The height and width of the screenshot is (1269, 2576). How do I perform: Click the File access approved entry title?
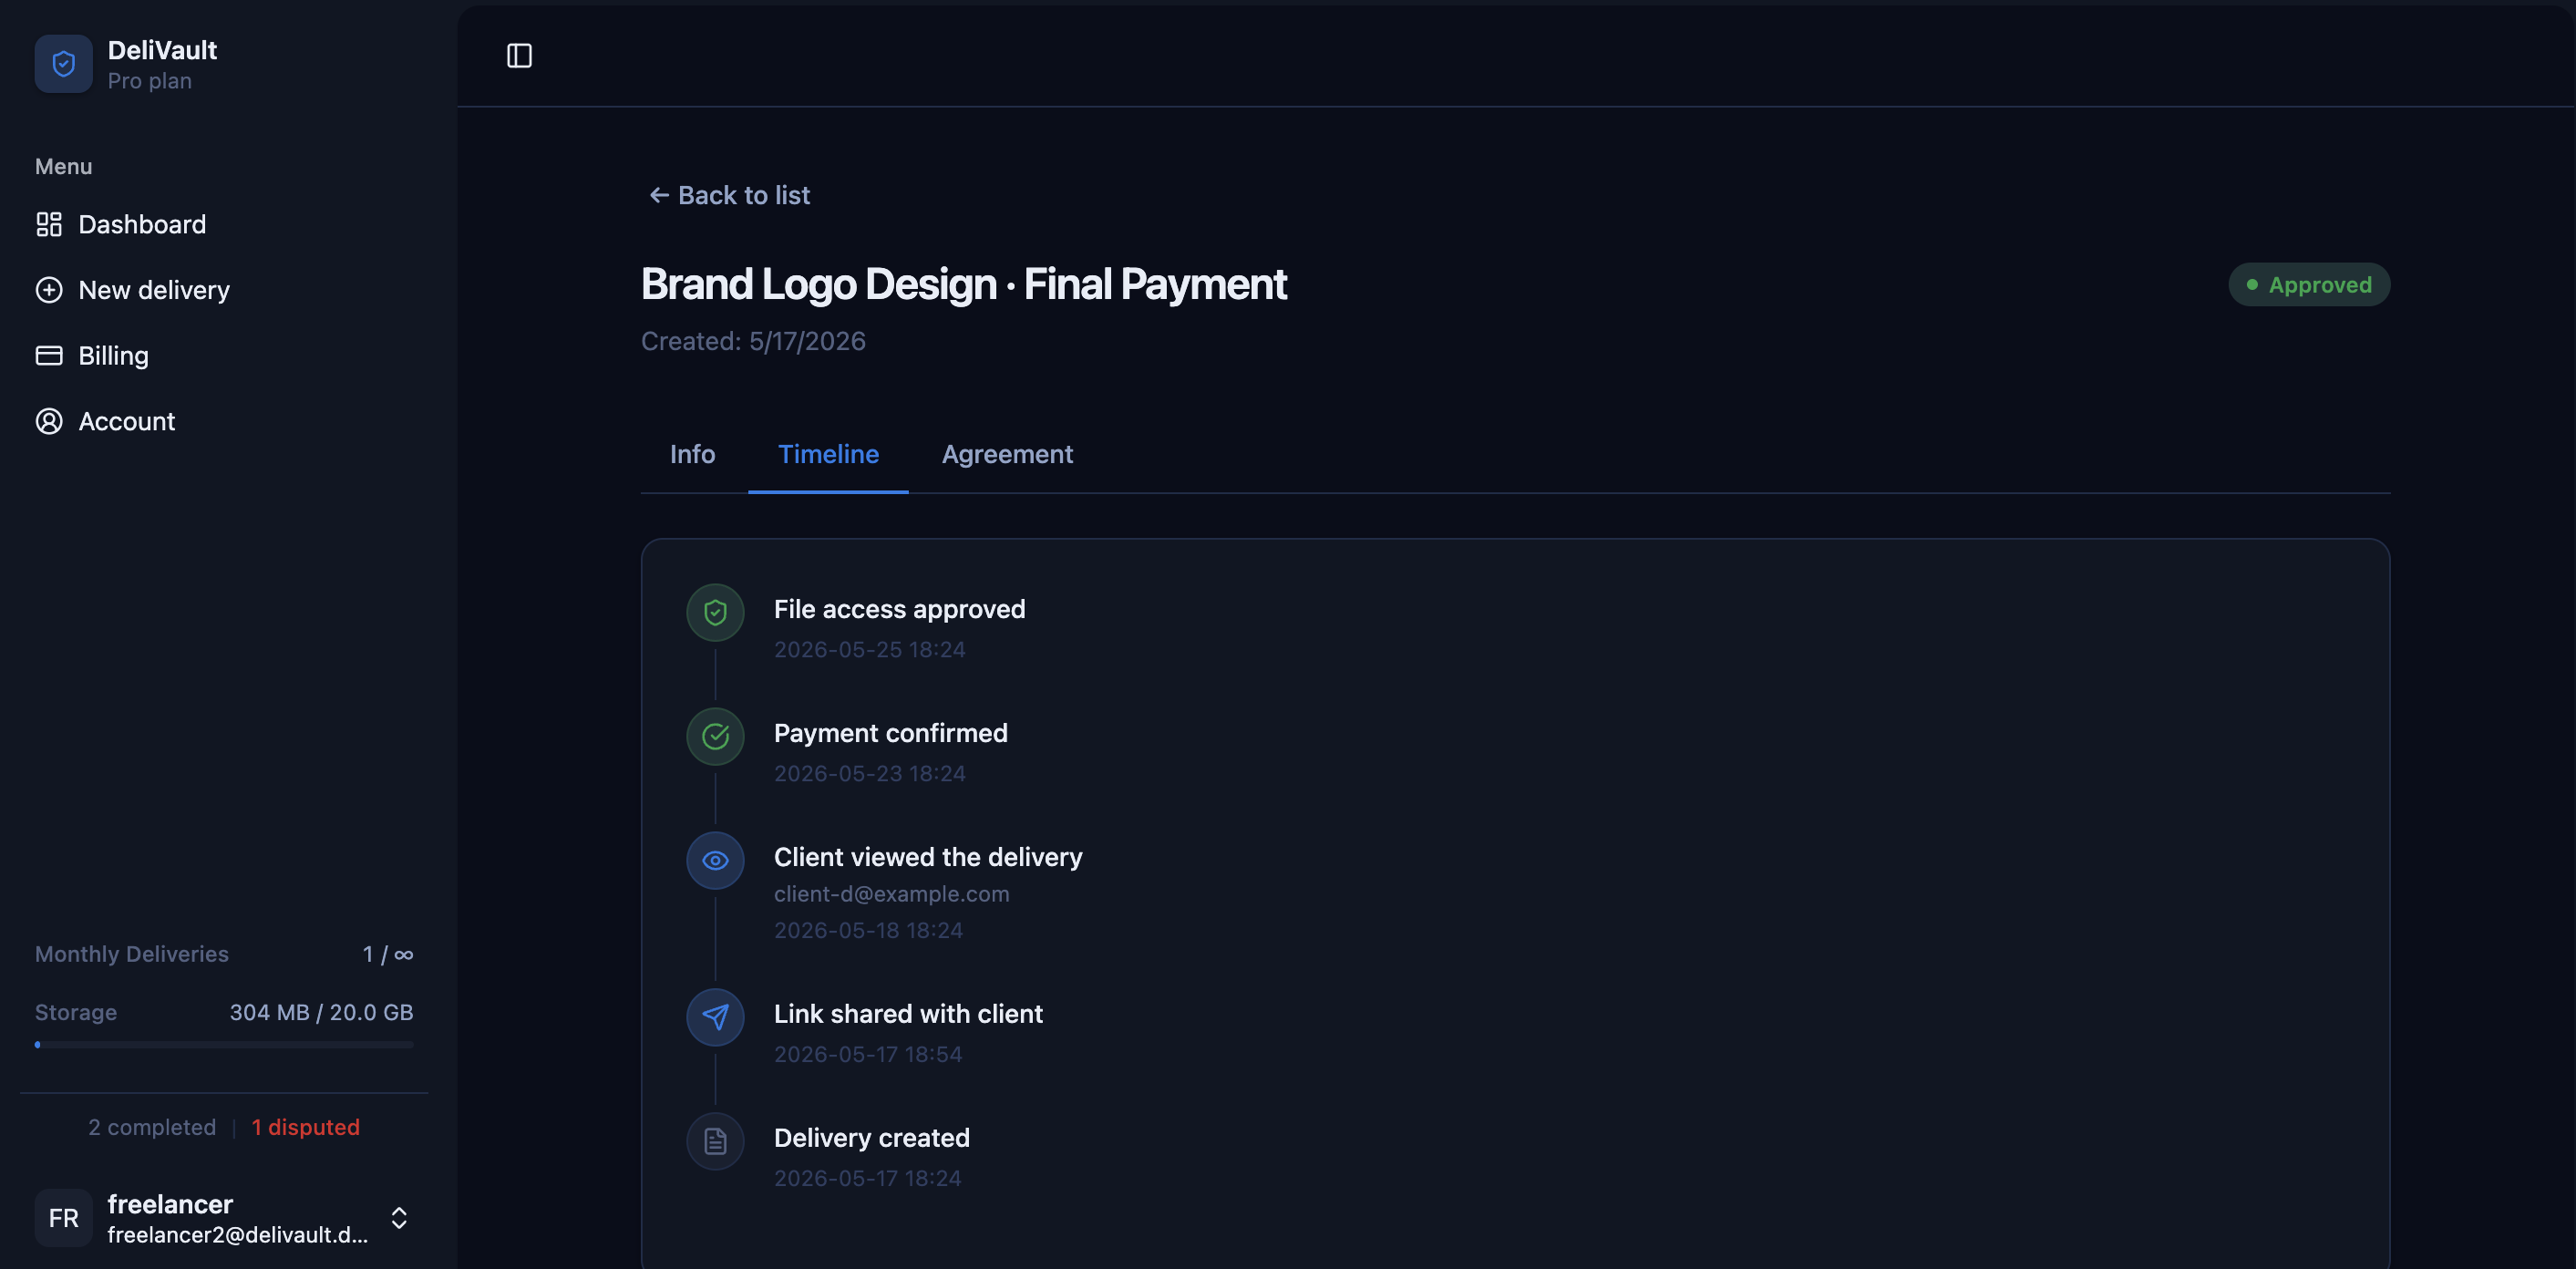(x=899, y=609)
